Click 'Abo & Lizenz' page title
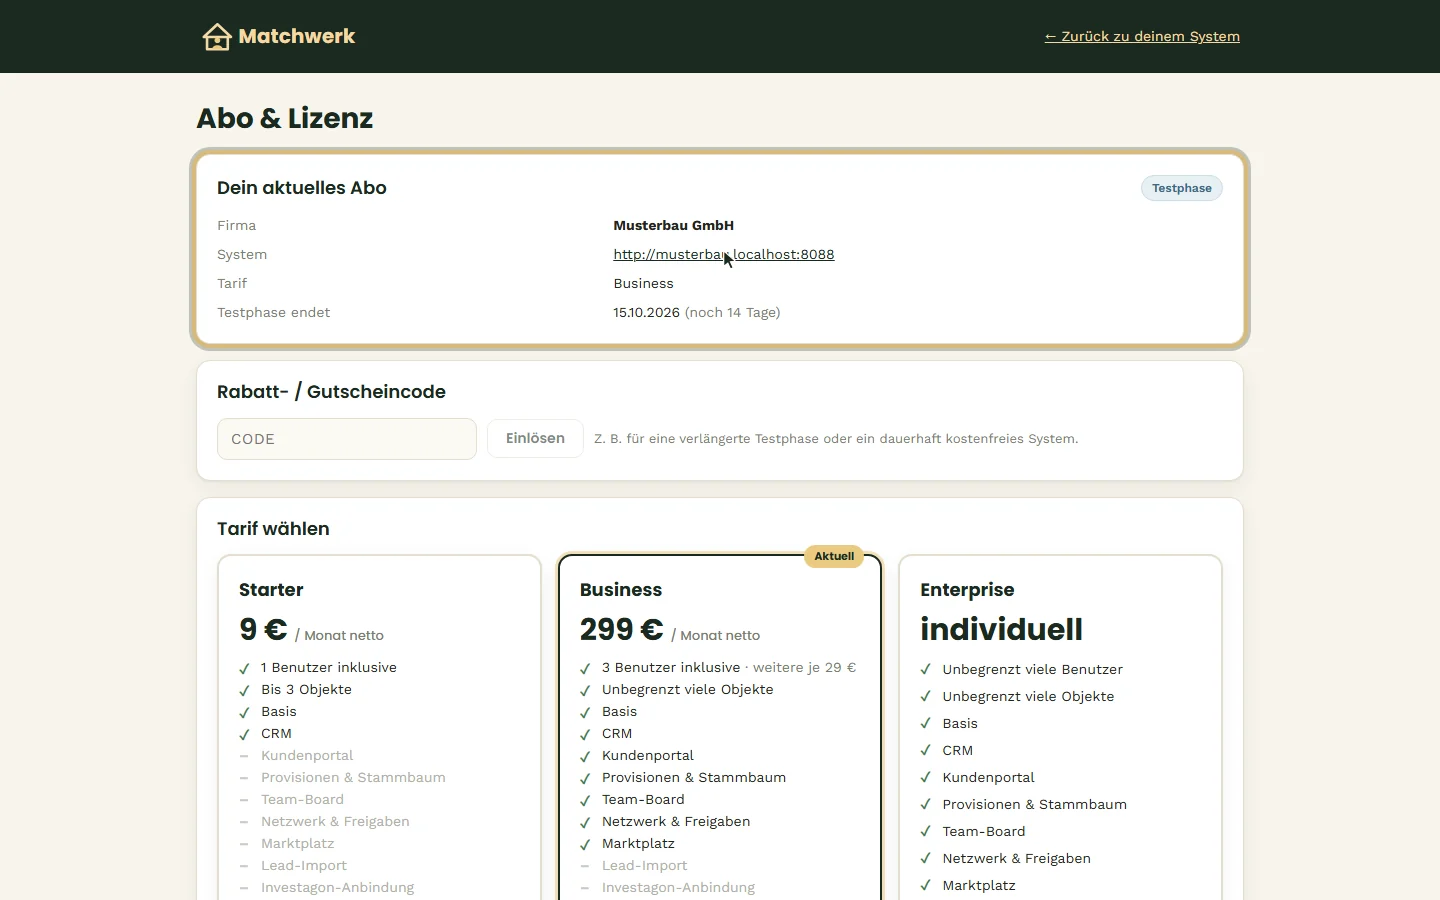 [x=285, y=118]
